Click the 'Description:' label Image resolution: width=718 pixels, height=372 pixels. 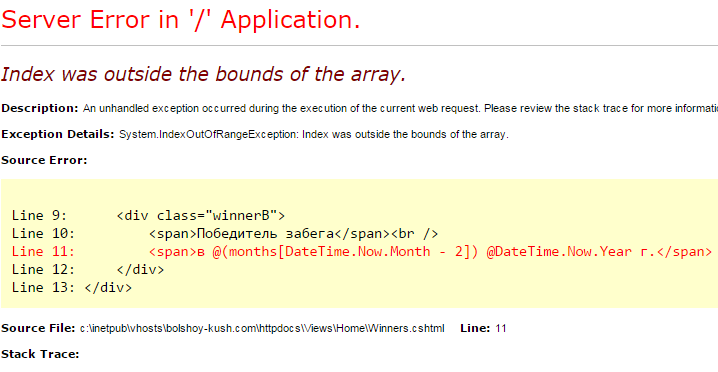click(x=40, y=109)
